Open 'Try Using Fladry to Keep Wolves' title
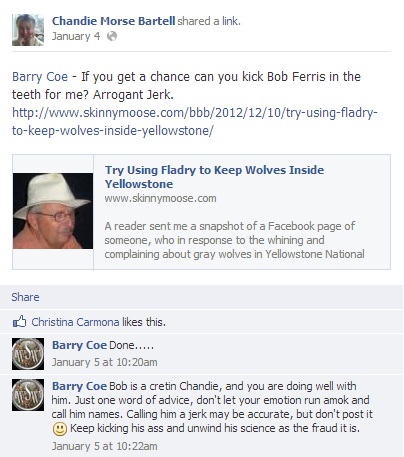The height and width of the screenshot is (457, 404). click(x=214, y=177)
